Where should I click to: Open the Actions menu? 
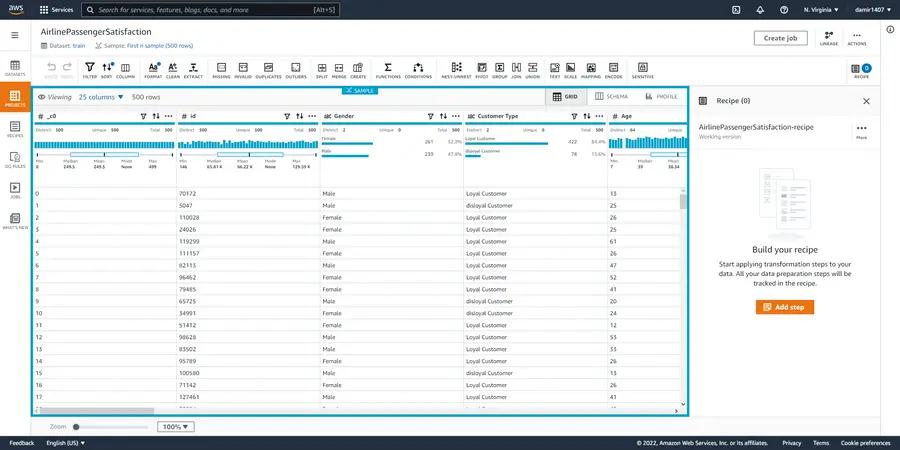(857, 38)
